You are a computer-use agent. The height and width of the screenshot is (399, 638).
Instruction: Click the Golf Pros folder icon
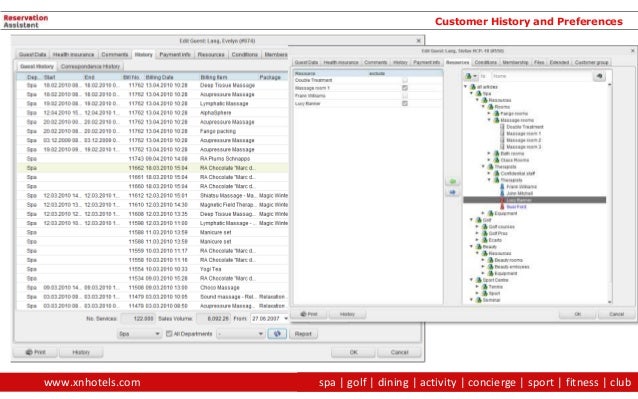point(485,233)
